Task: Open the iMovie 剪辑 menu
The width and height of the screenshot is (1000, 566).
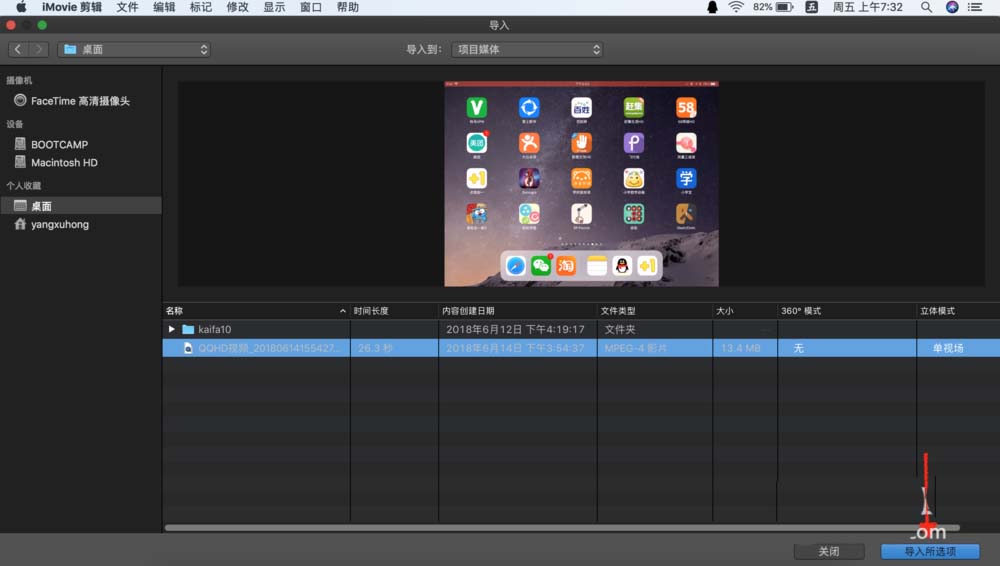Action: click(71, 7)
